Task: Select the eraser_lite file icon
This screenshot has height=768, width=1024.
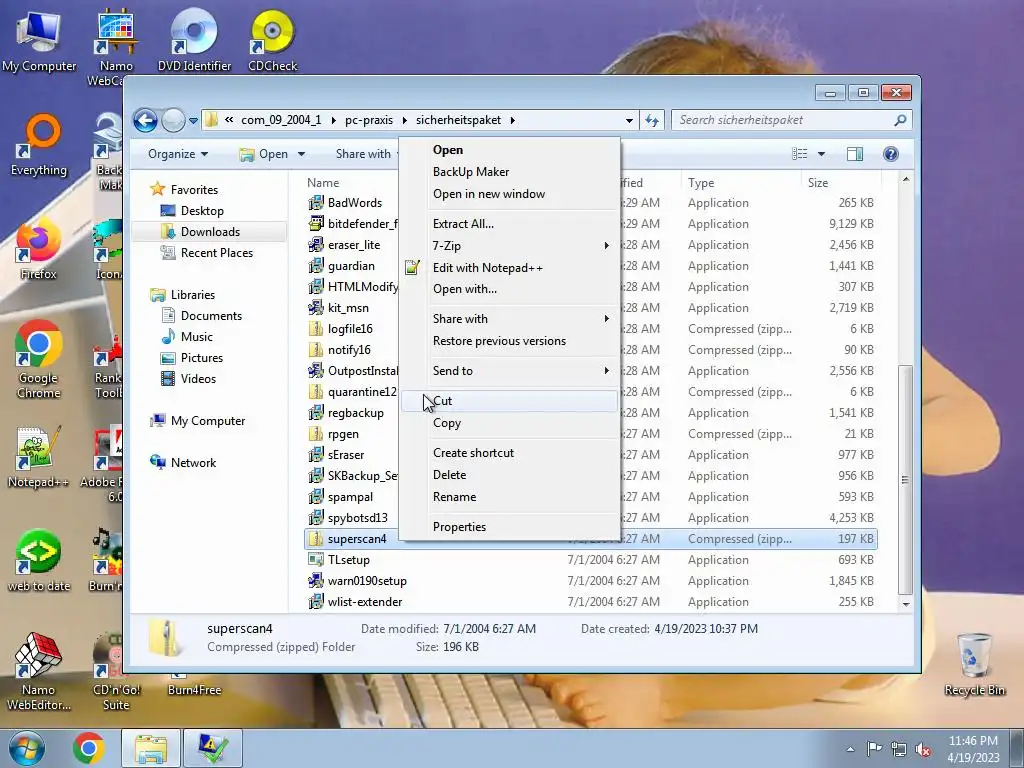Action: click(316, 245)
